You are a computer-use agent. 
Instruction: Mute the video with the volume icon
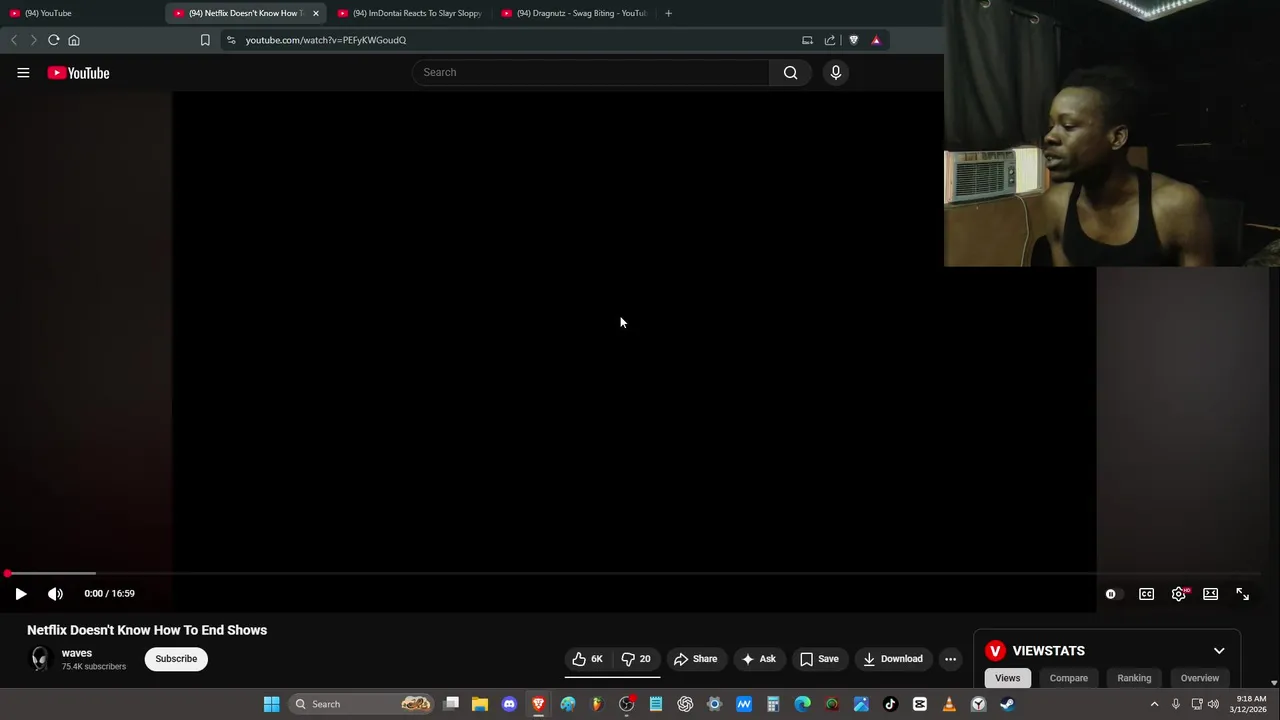click(55, 594)
